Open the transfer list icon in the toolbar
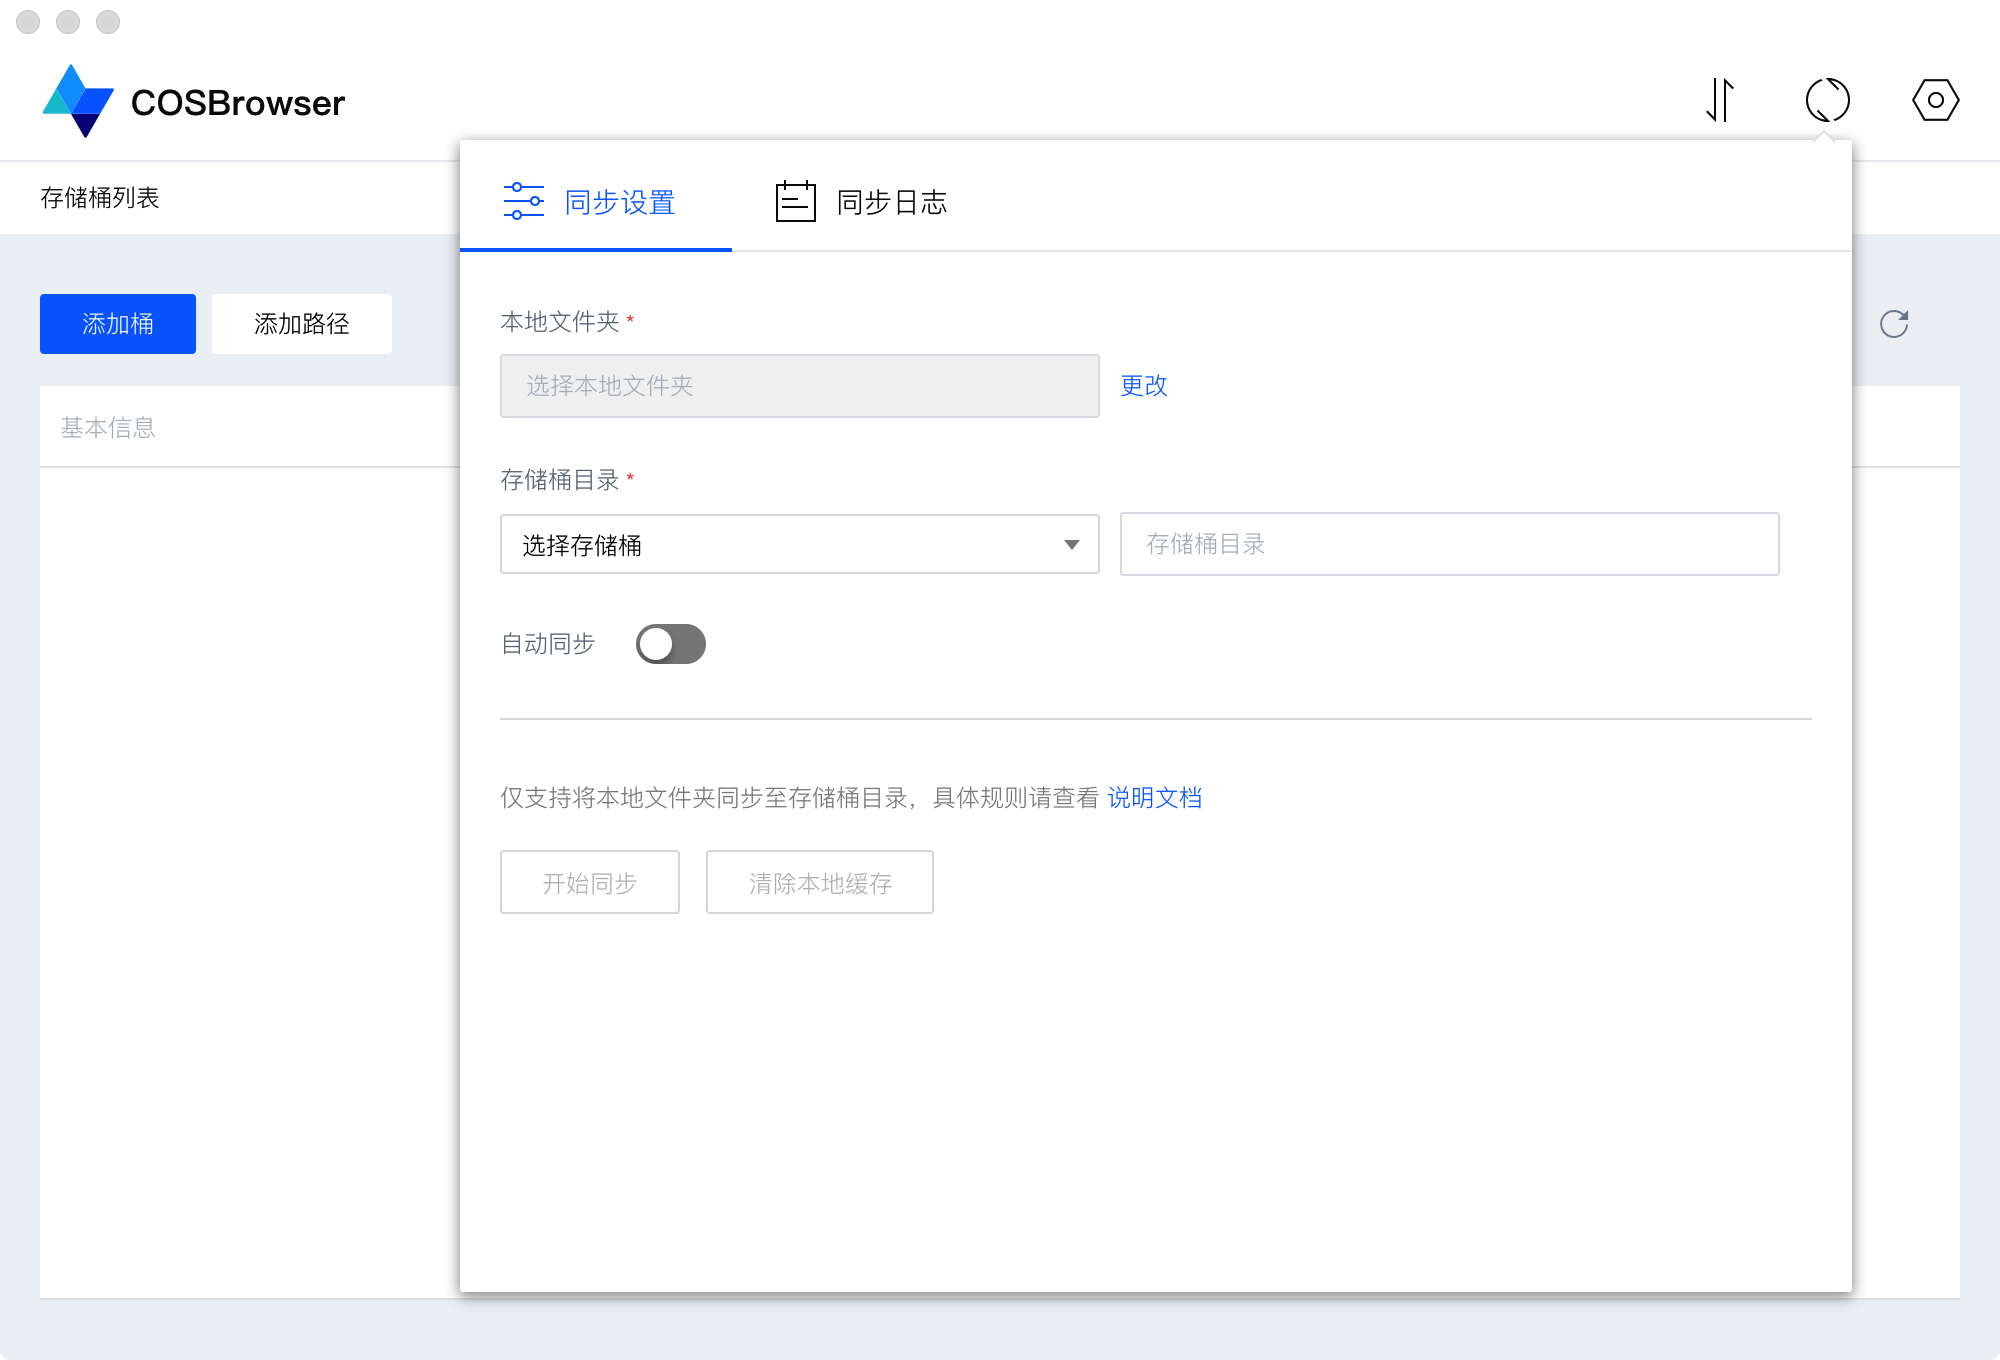Image resolution: width=2000 pixels, height=1360 pixels. point(1722,100)
